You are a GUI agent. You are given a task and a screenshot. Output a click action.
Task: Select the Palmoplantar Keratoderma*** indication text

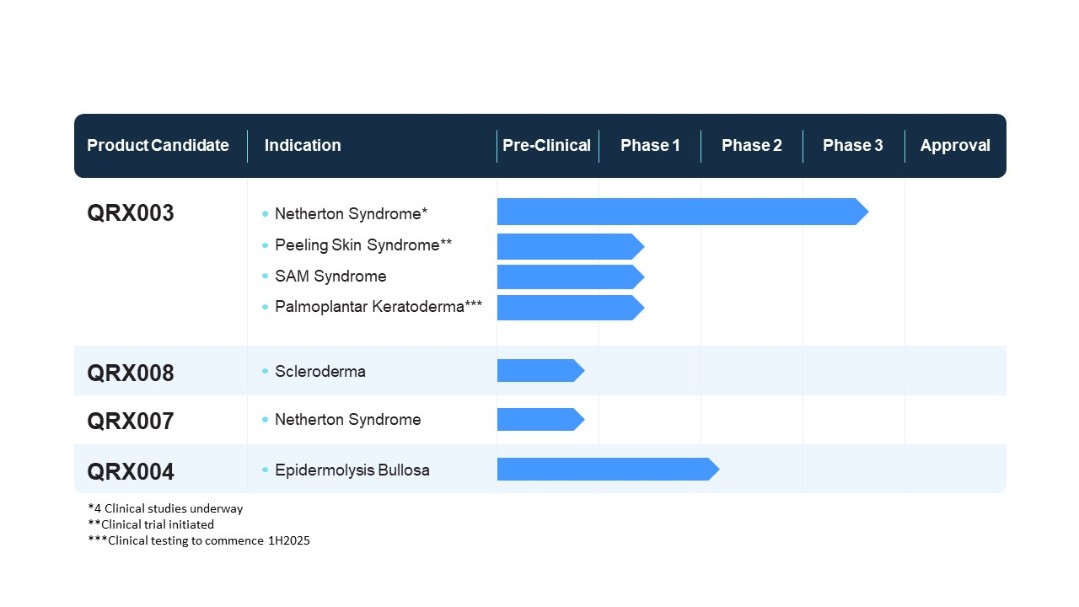click(x=378, y=307)
